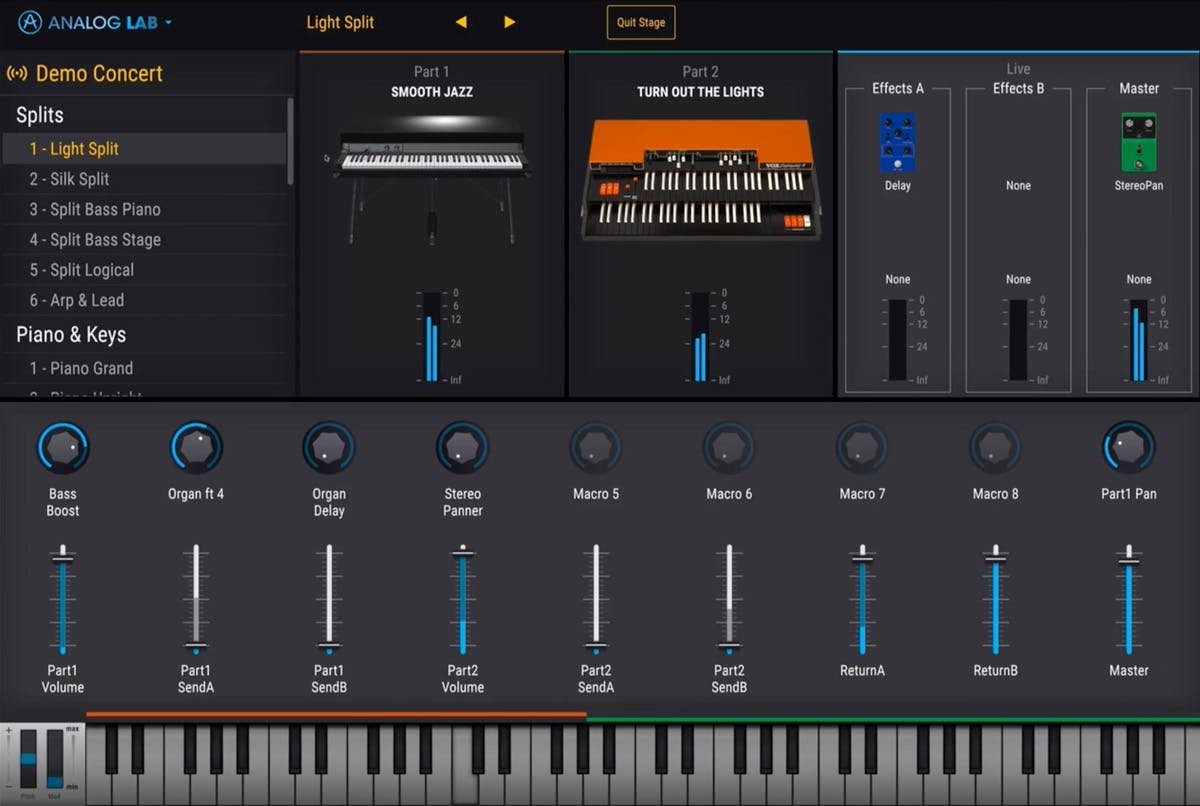Click the Demo Concert live icon
The height and width of the screenshot is (806, 1200).
(17, 73)
